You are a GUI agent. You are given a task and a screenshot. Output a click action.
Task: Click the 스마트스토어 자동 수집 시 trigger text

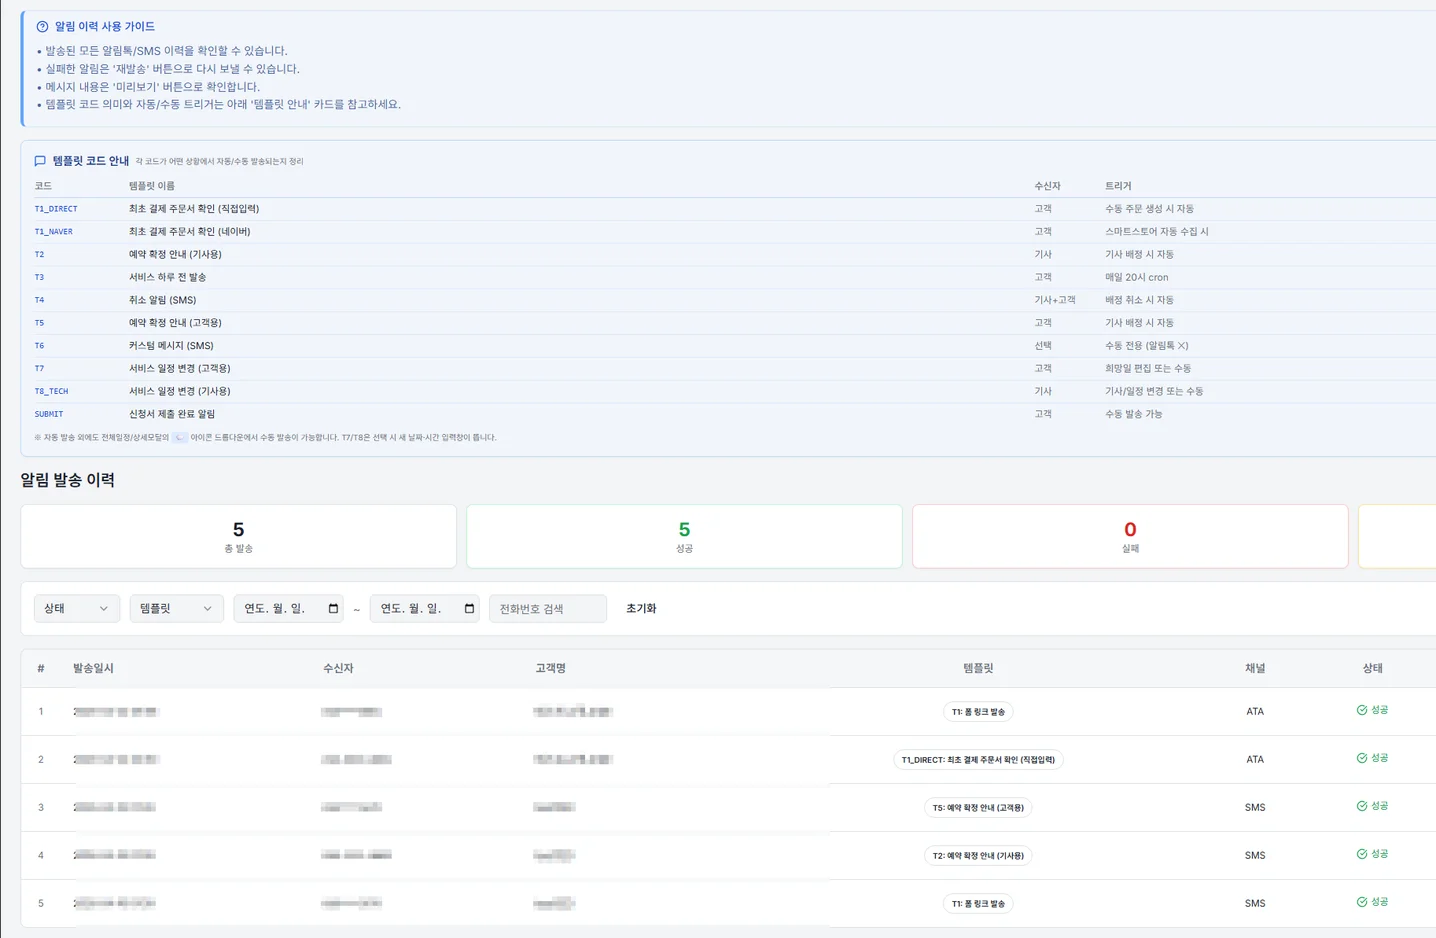1156,231
